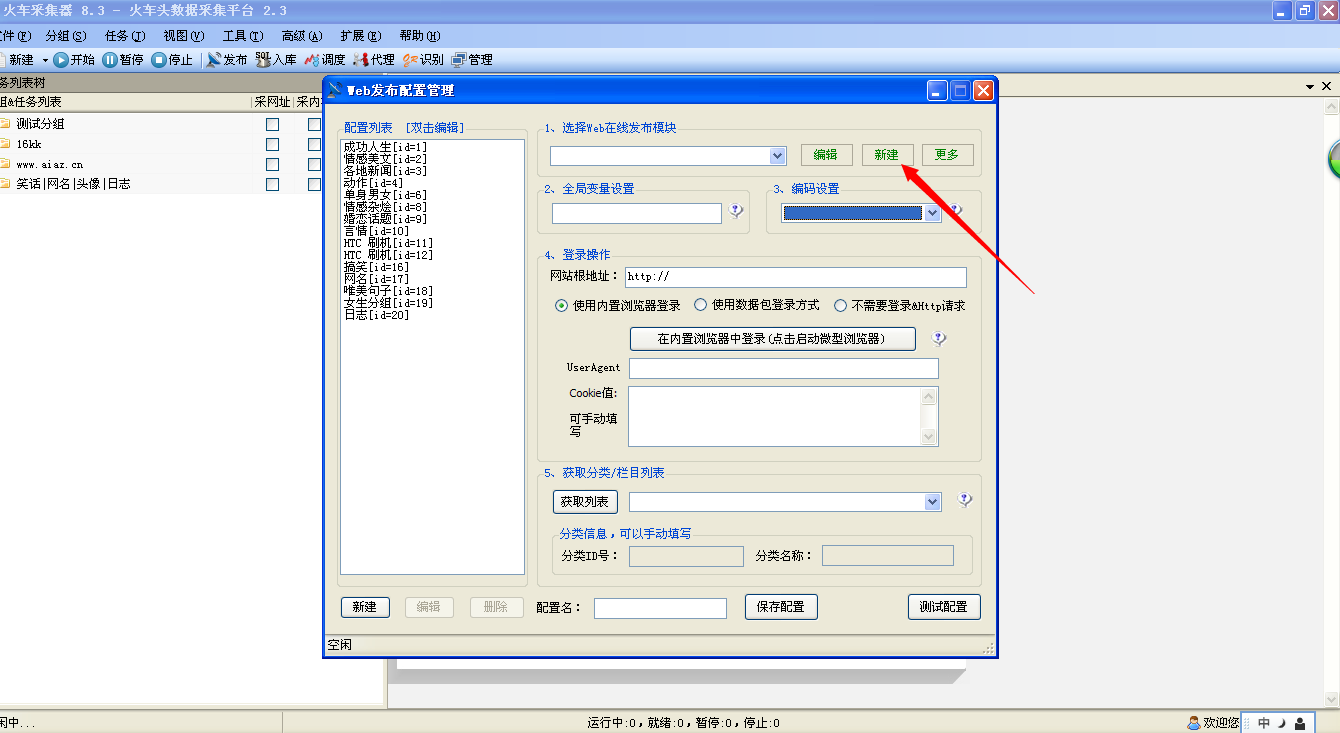Toggle 采网址 checkbox for 测试分组

pyautogui.click(x=272, y=125)
